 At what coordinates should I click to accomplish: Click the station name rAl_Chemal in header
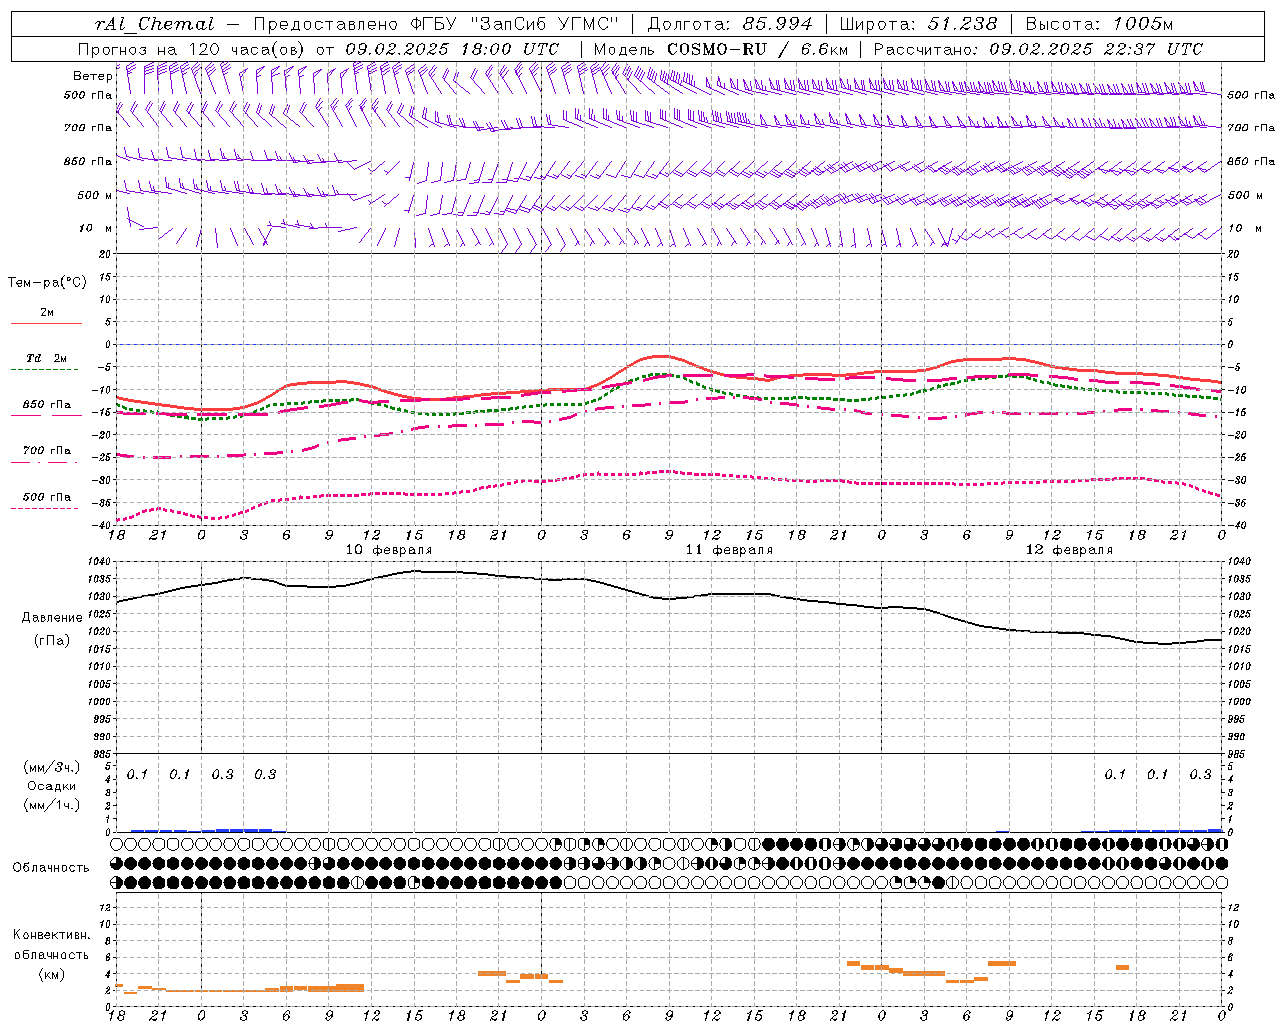(x=154, y=25)
